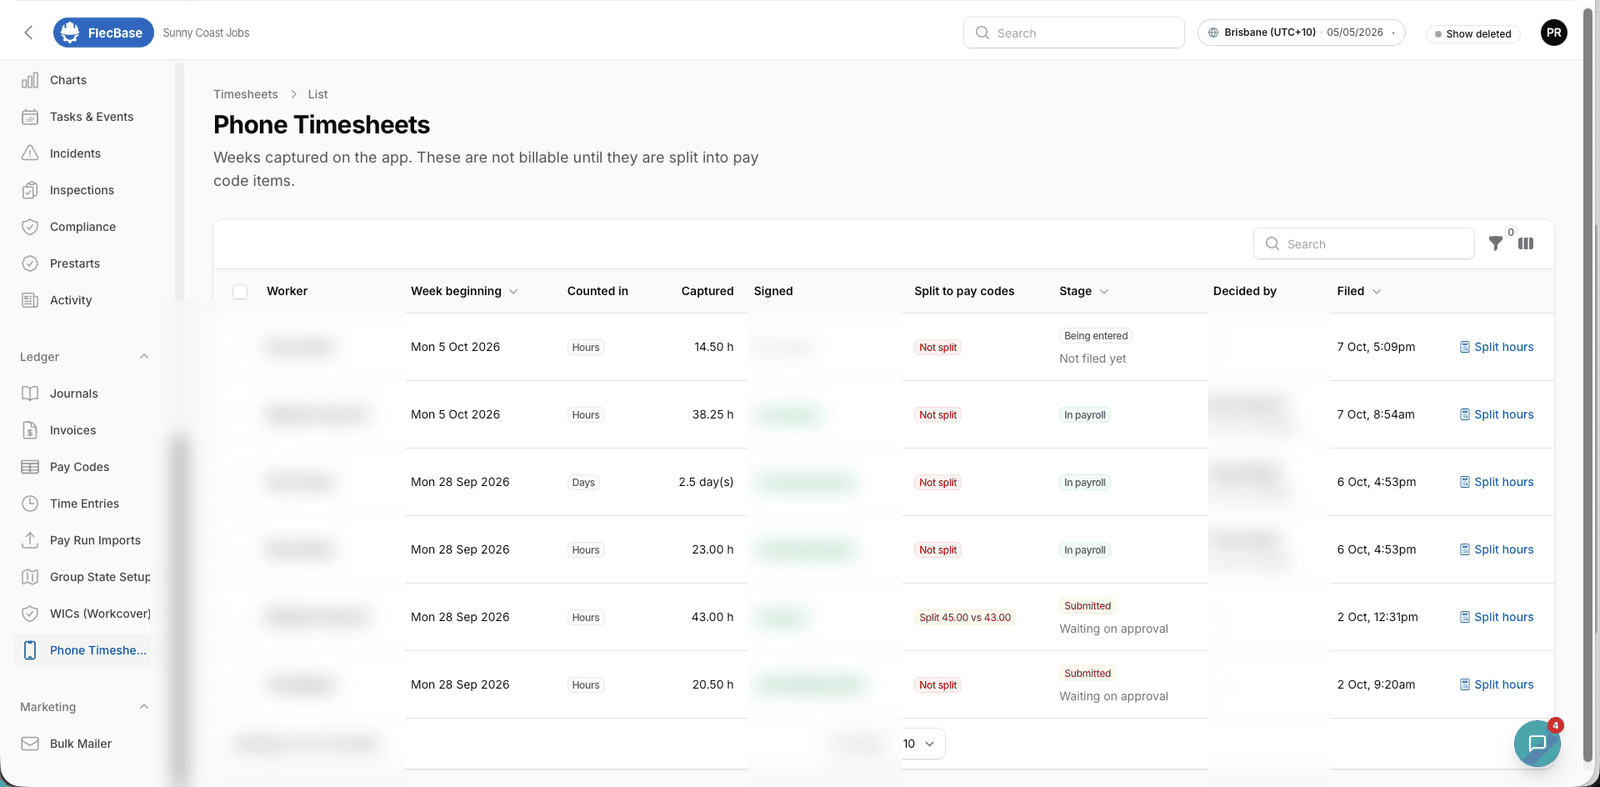
Task: Open Pay Run Imports upload icon
Action: (x=30, y=540)
